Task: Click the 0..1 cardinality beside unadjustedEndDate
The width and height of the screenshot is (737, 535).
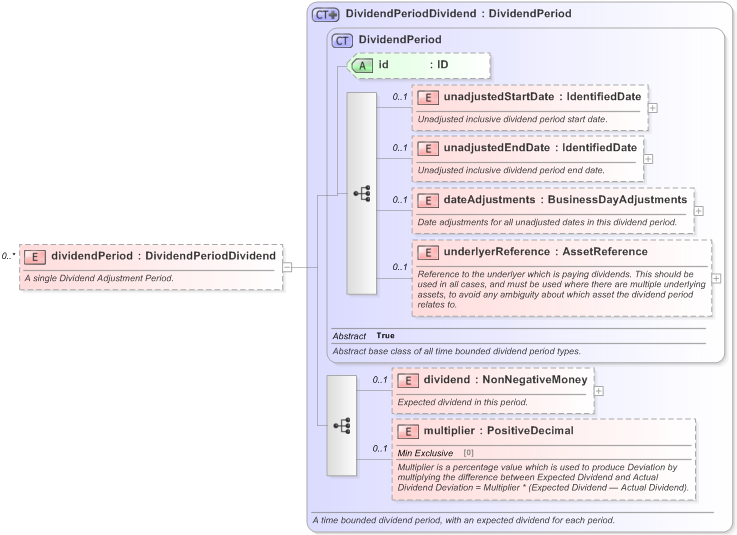Action: [x=400, y=148]
